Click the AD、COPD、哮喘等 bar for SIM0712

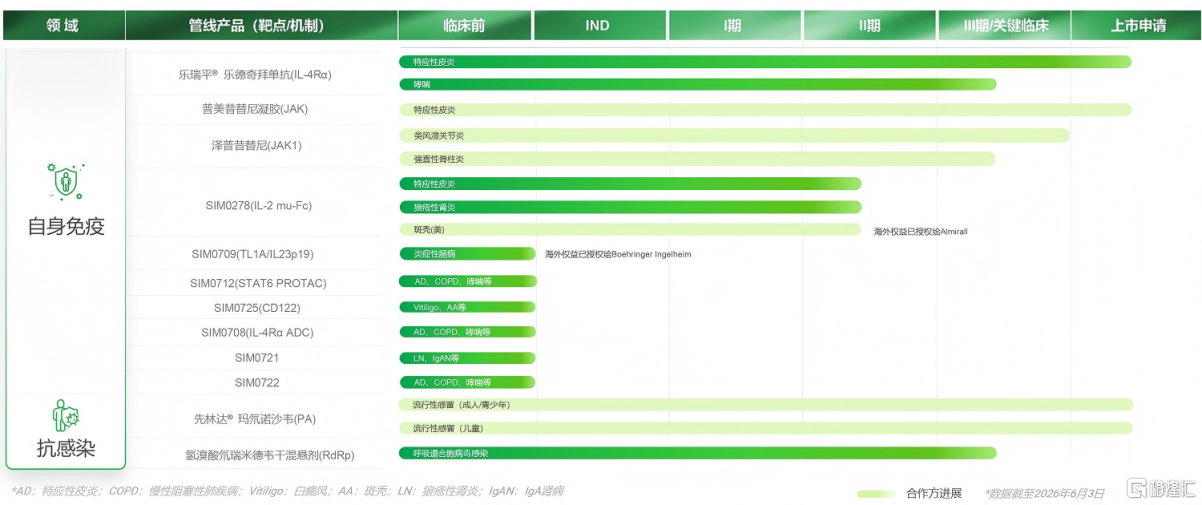[468, 282]
